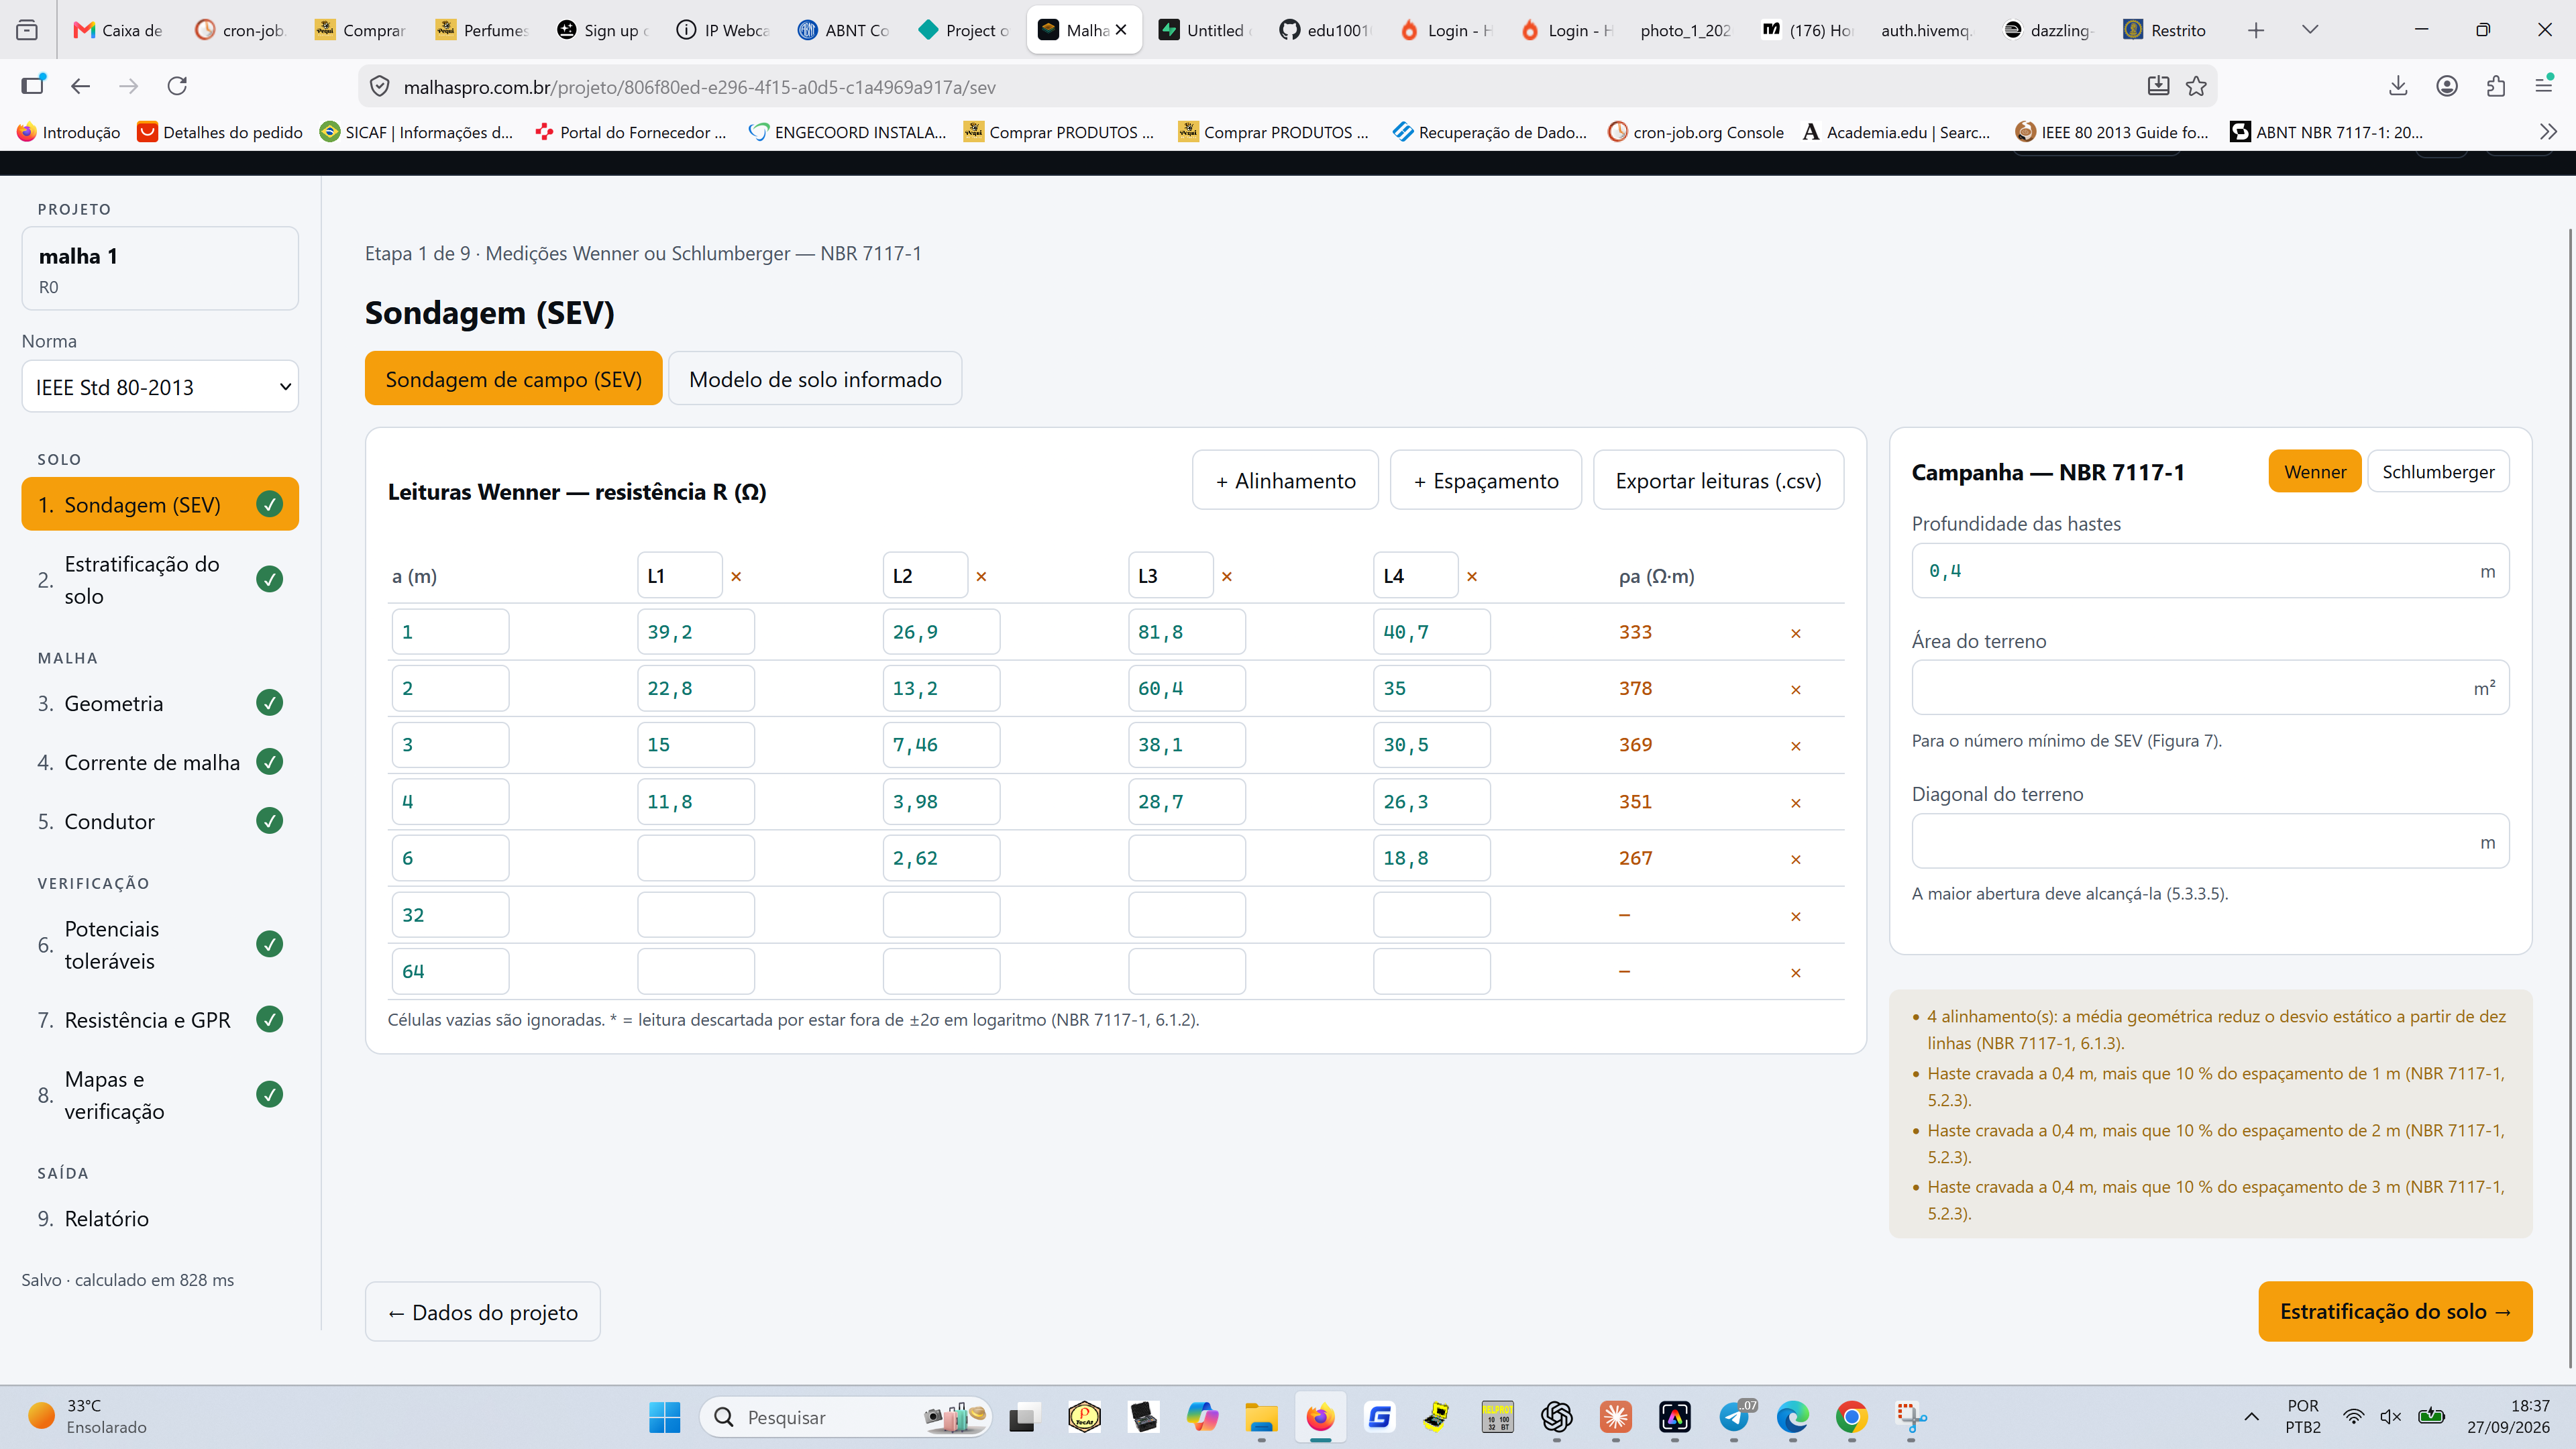The width and height of the screenshot is (2576, 1449).
Task: Show hidden system tray icons
Action: point(2251,1416)
